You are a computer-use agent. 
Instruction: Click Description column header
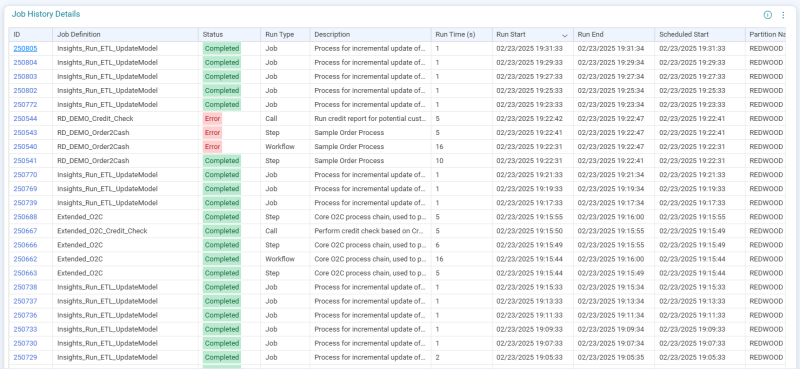(x=370, y=35)
